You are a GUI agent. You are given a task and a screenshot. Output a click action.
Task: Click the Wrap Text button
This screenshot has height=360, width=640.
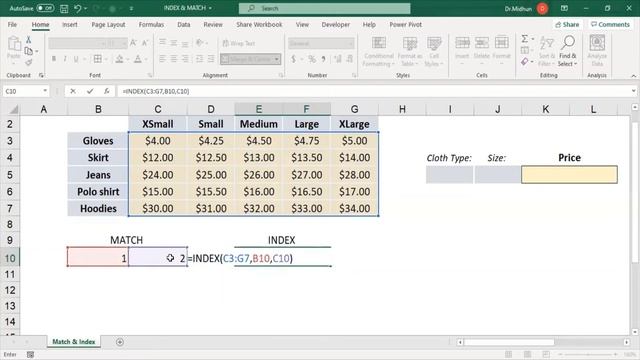pos(239,43)
